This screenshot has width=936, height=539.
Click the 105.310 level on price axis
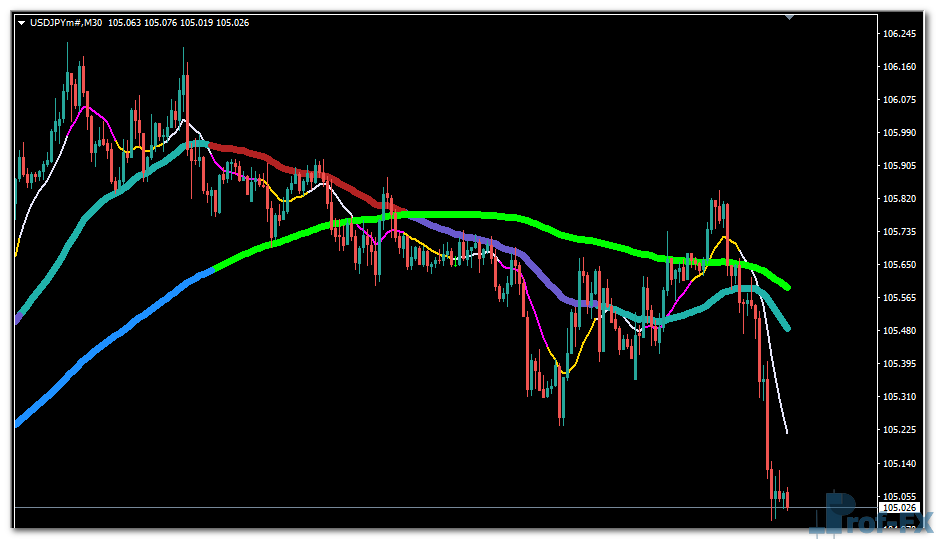(x=900, y=397)
